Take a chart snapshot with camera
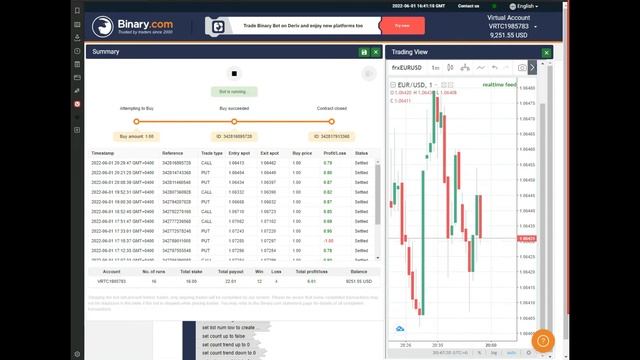 (x=522, y=68)
